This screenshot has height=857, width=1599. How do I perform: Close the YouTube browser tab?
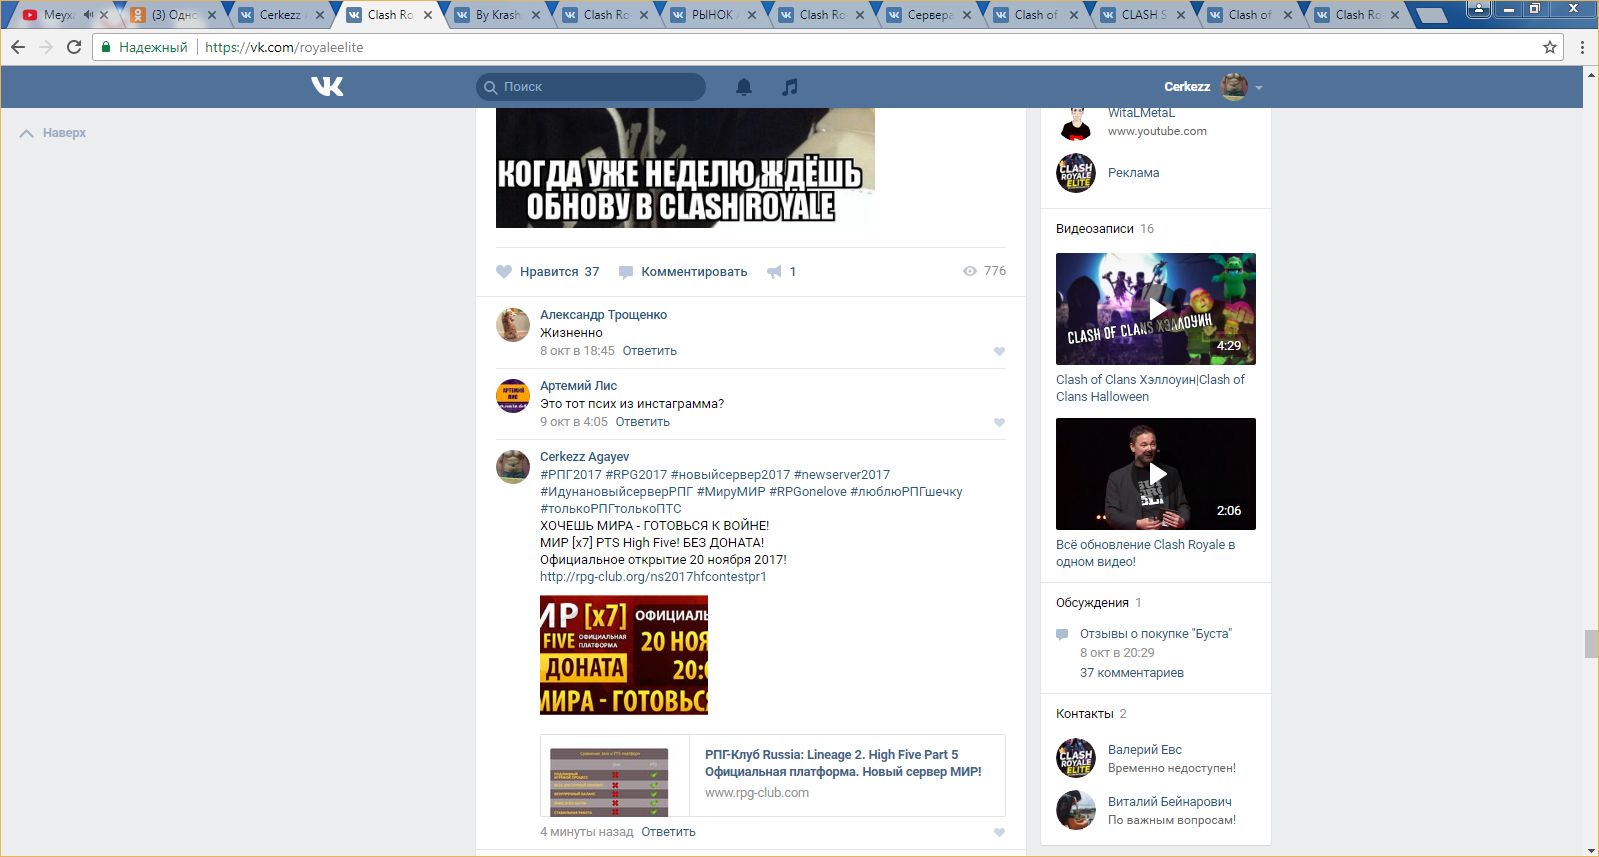tap(103, 15)
